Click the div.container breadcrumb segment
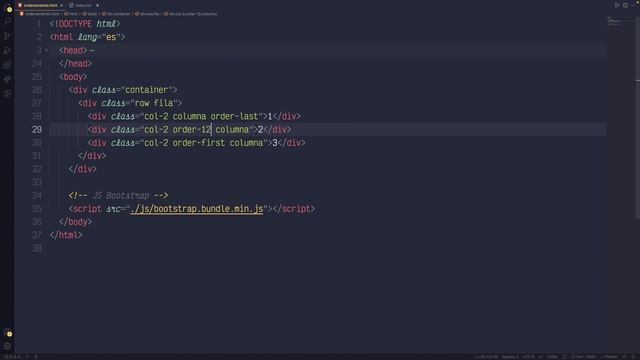640x360 pixels. (x=116, y=14)
